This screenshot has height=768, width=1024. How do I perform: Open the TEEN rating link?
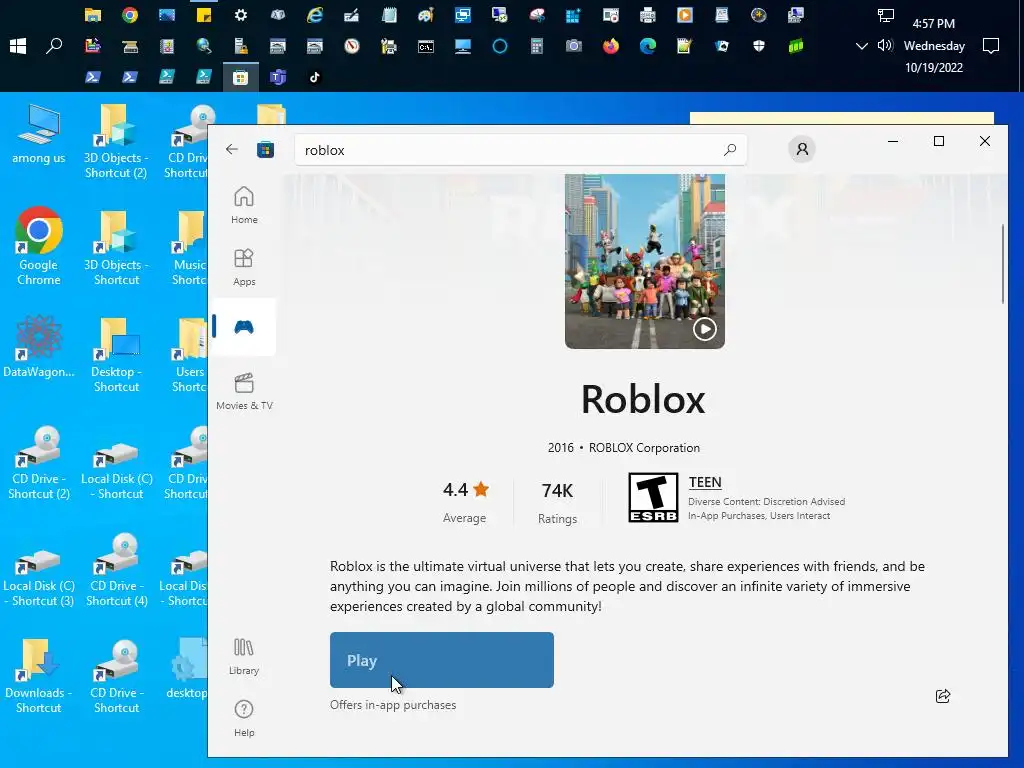(705, 482)
